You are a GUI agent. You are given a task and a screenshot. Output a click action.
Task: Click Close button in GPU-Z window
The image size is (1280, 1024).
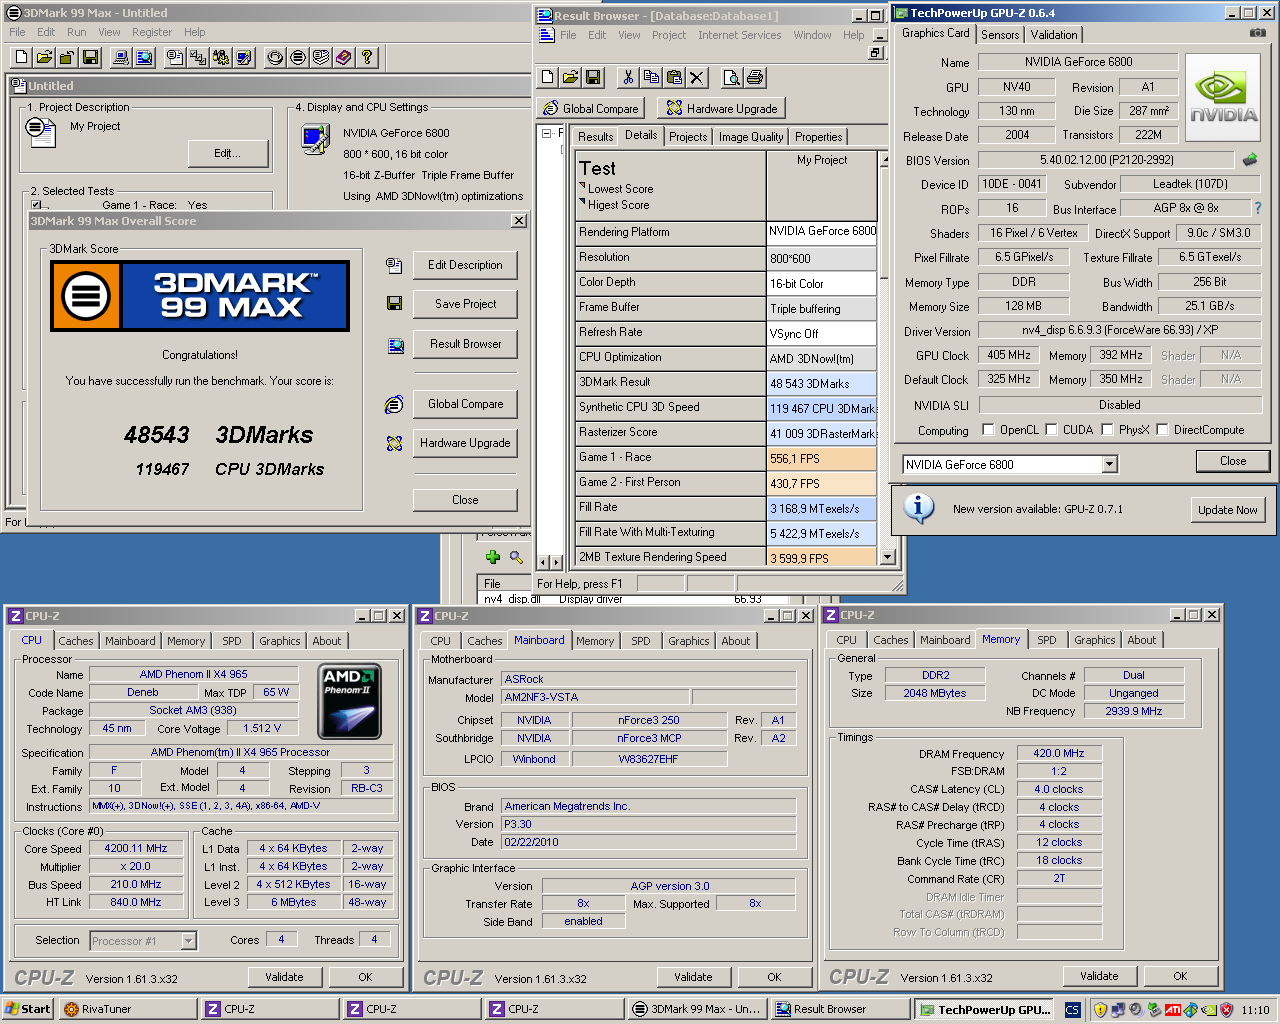pos(1233,461)
